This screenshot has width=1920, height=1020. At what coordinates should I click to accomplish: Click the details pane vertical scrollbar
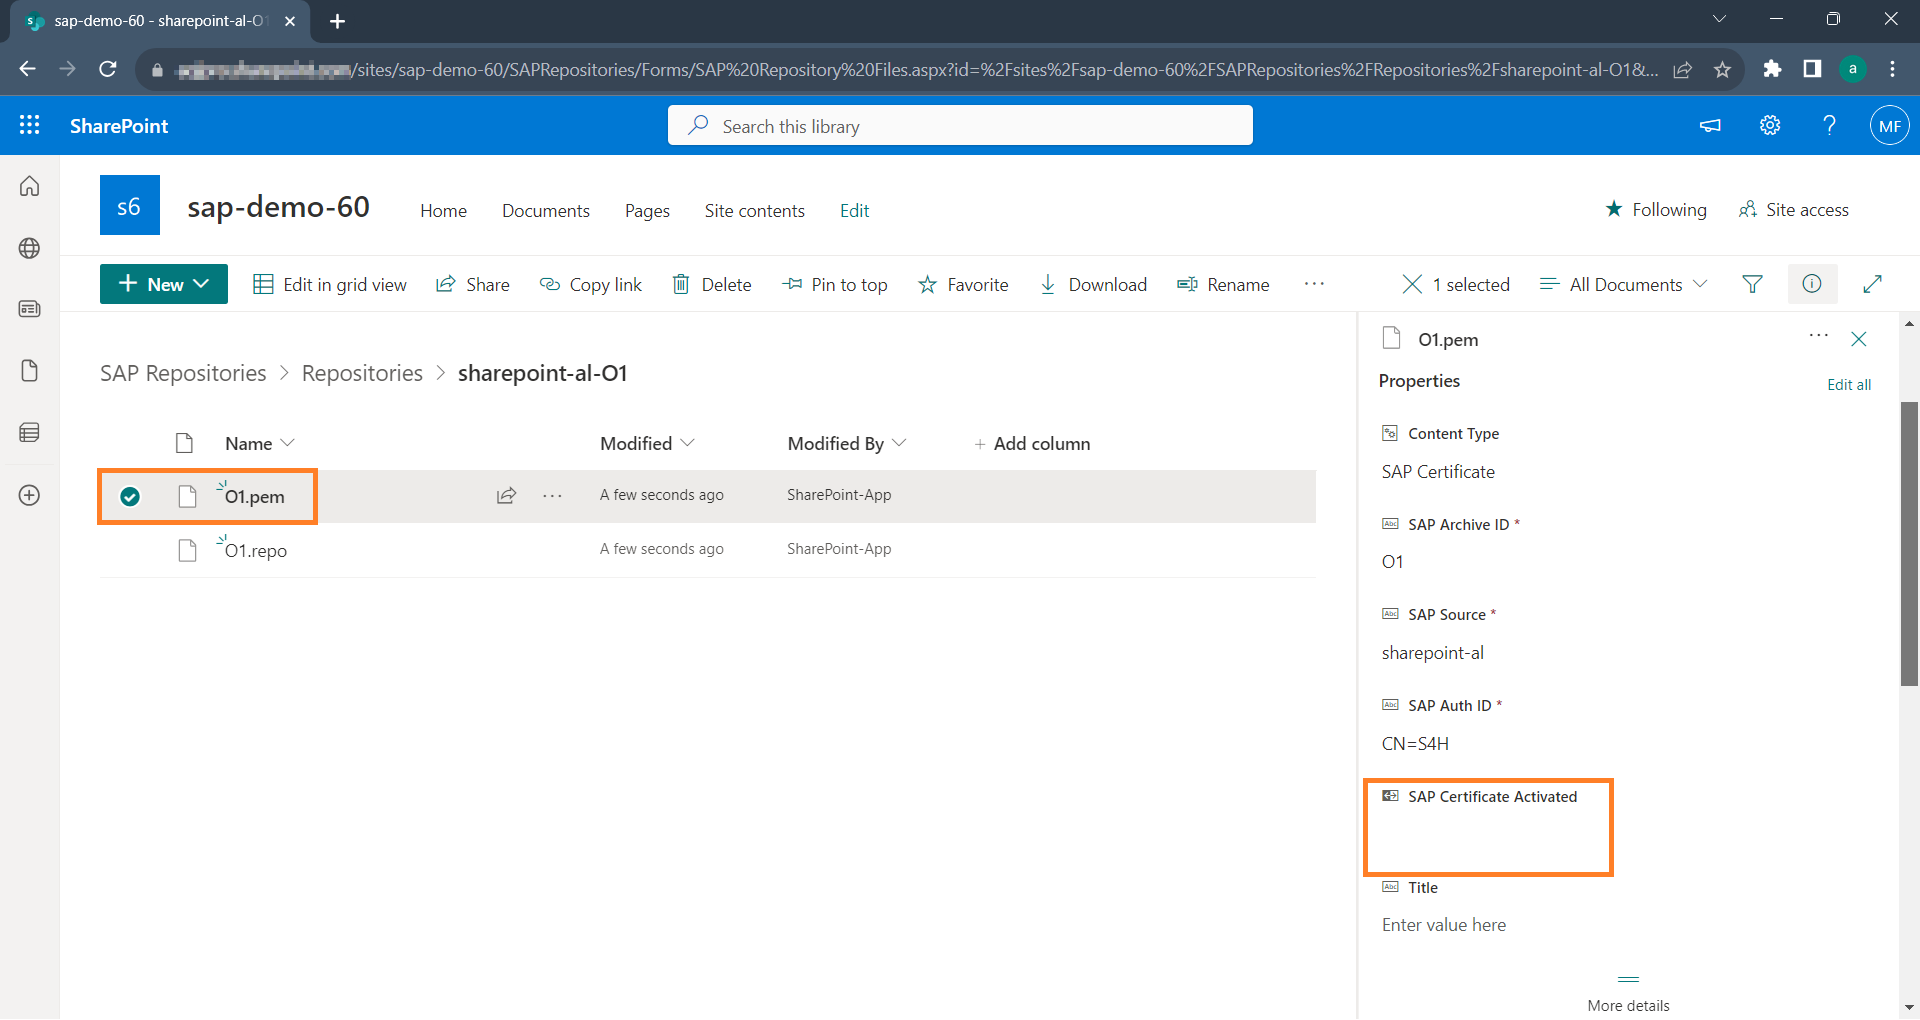(1909, 543)
